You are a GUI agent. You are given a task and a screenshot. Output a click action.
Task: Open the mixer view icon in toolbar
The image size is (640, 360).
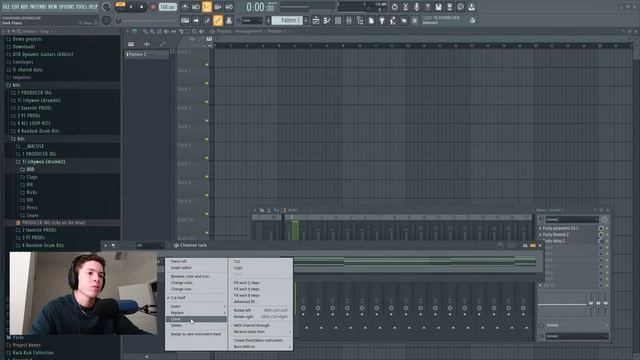[349, 20]
